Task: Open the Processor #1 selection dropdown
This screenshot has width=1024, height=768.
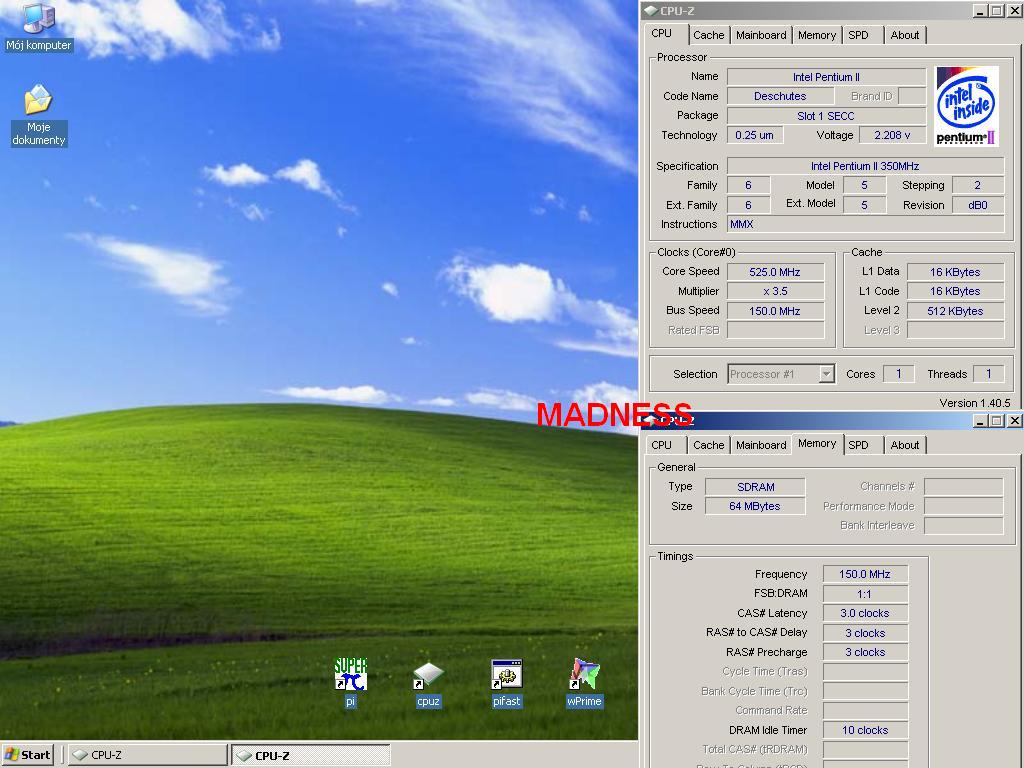Action: (x=827, y=374)
